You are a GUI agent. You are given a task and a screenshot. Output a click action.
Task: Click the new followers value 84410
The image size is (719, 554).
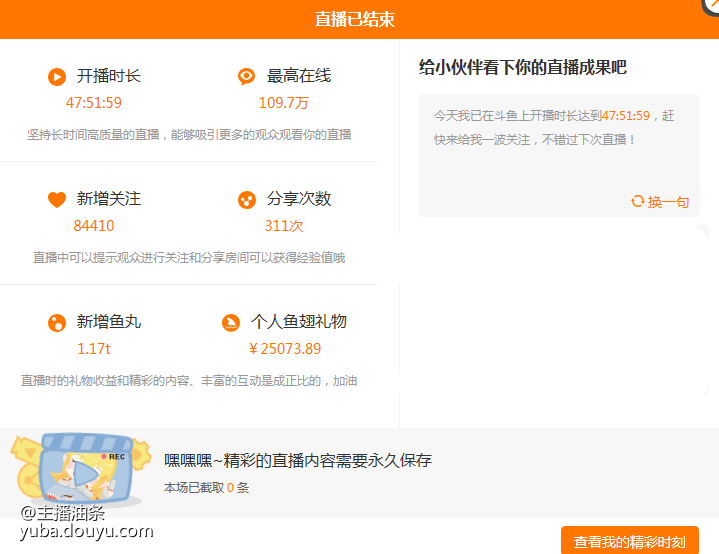pos(94,226)
